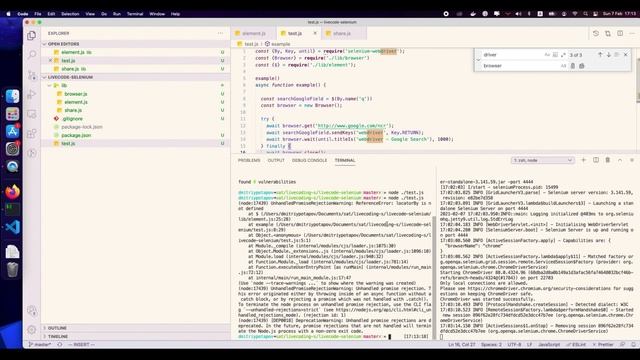The image size is (640, 360).
Task: Switch to the Problems panel tab
Action: pyautogui.click(x=249, y=160)
